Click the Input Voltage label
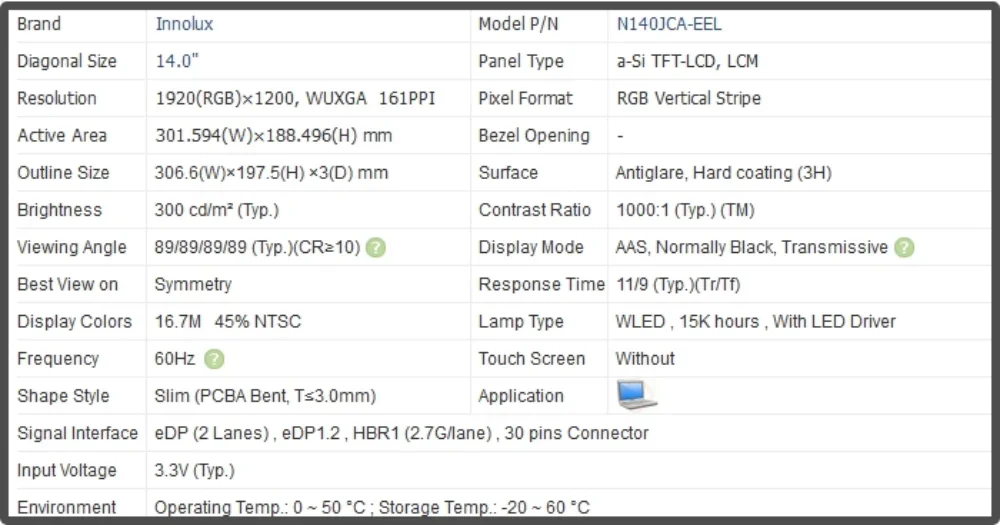 66,471
